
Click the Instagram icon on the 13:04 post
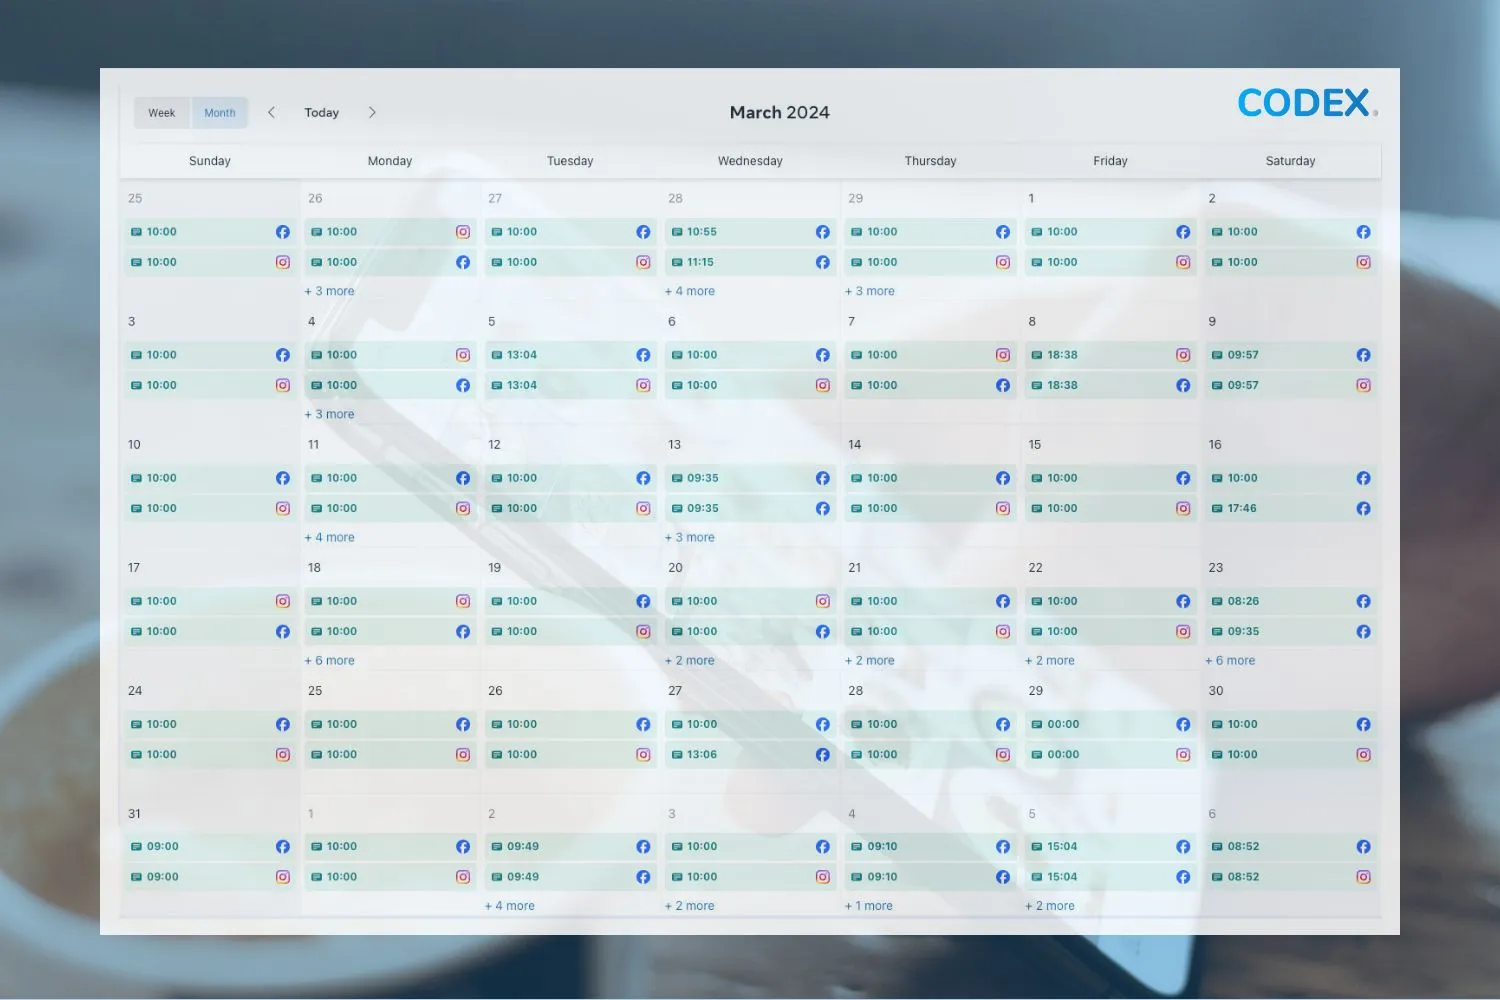click(x=643, y=385)
